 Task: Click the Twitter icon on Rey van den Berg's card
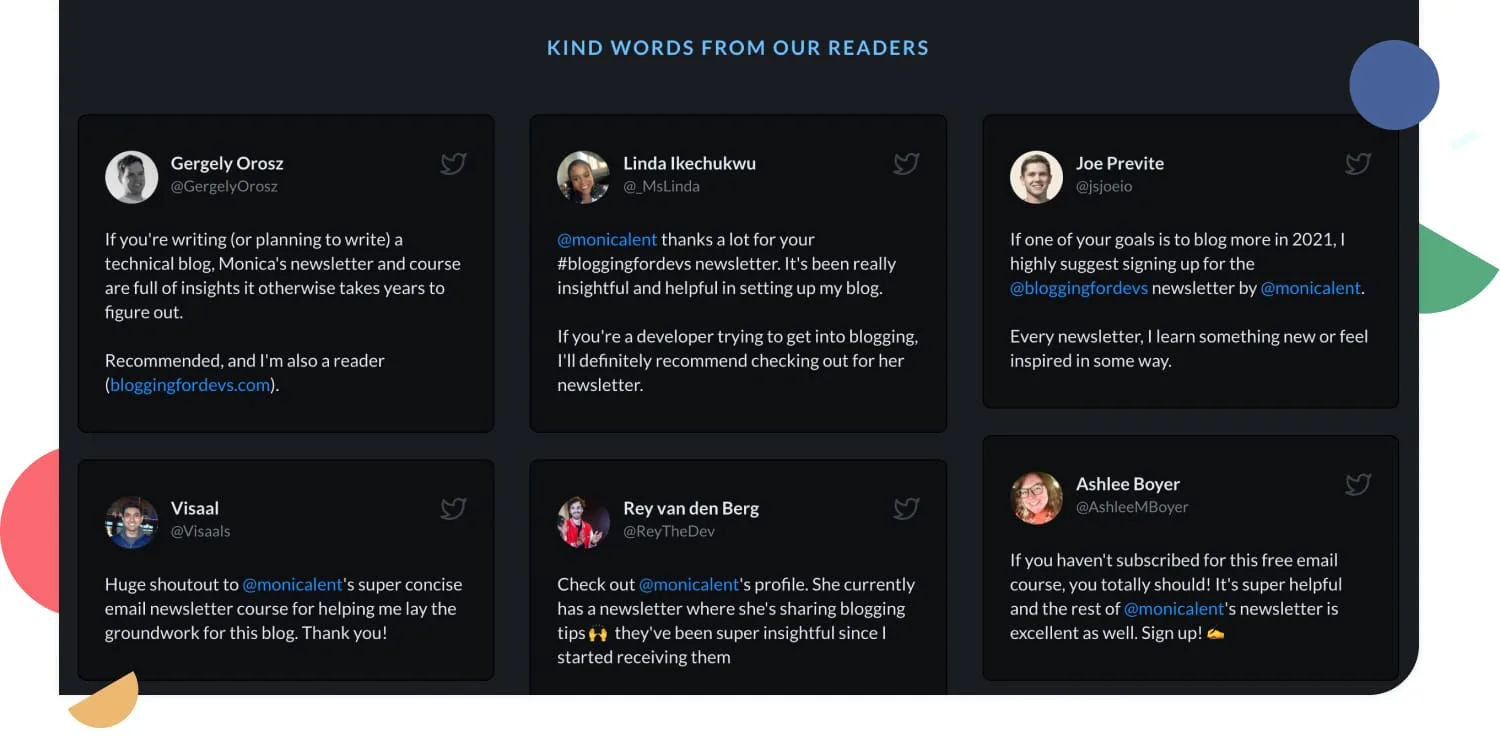[906, 509]
